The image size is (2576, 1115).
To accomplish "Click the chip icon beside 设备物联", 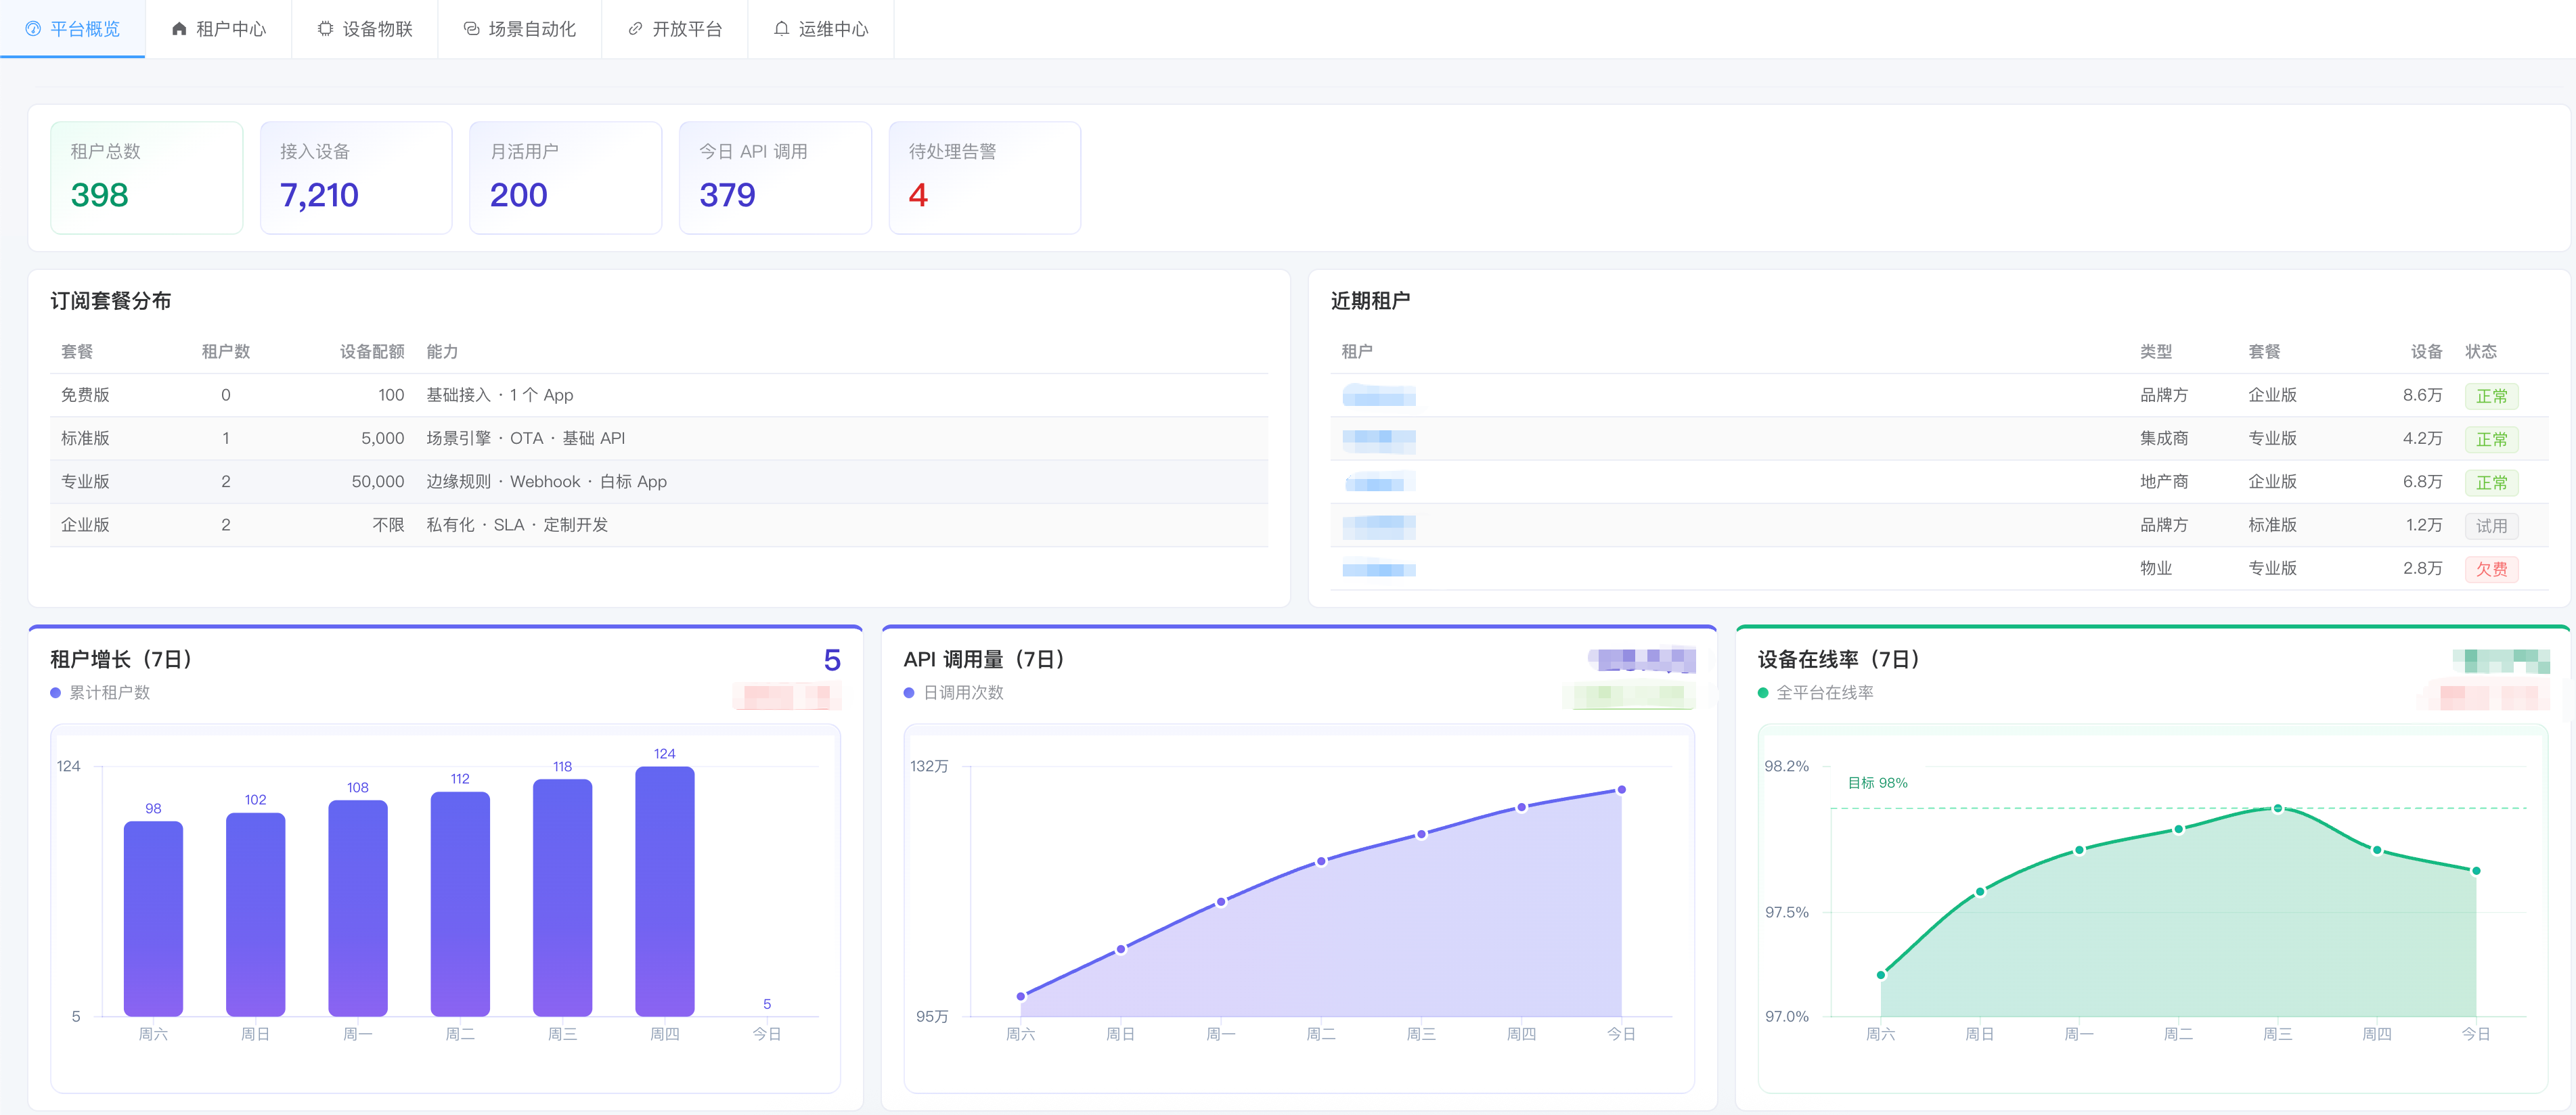I will (x=325, y=29).
